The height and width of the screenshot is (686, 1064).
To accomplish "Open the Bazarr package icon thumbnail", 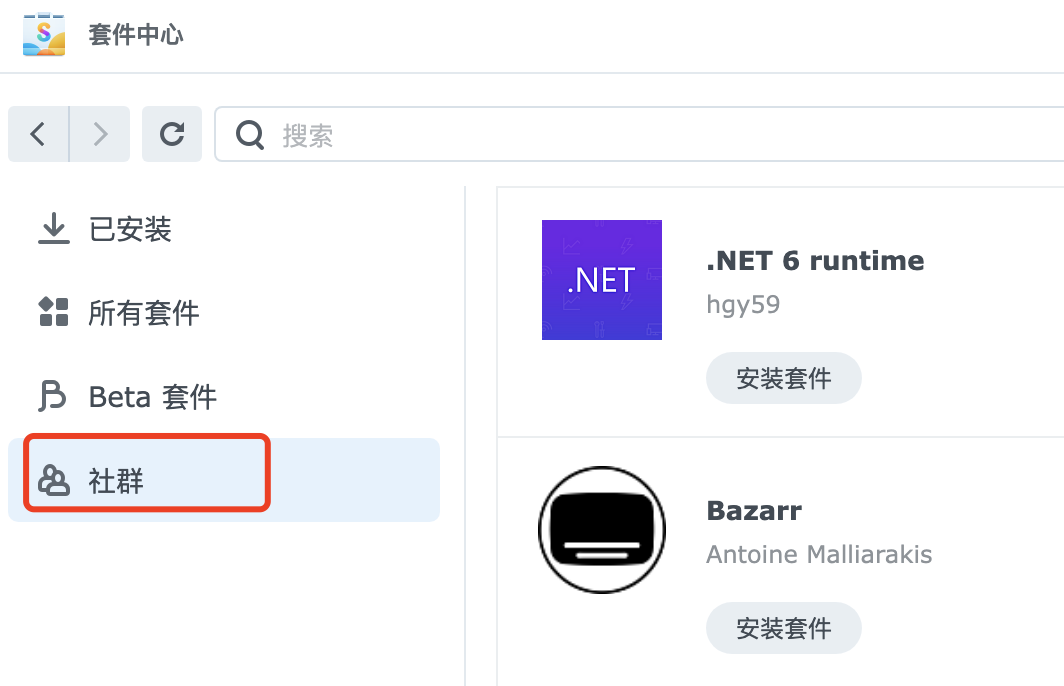I will click(602, 529).
